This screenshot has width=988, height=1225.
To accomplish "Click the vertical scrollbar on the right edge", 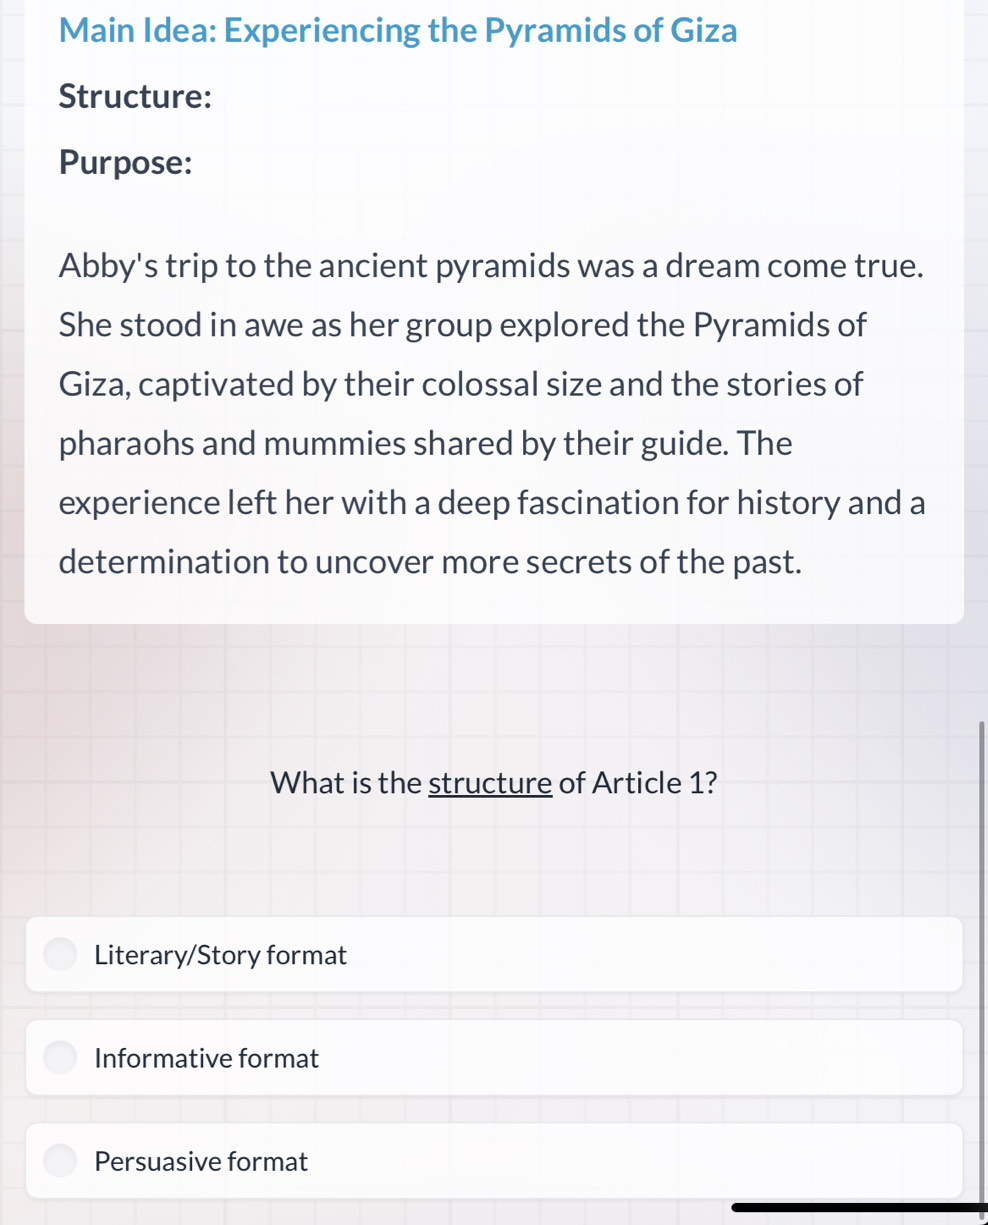I will pos(981,960).
